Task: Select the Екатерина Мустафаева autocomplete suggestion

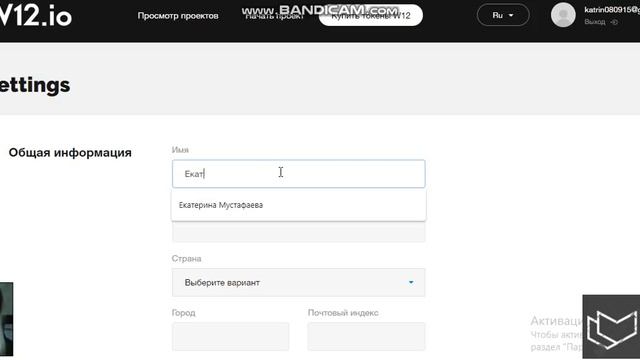Action: point(299,205)
